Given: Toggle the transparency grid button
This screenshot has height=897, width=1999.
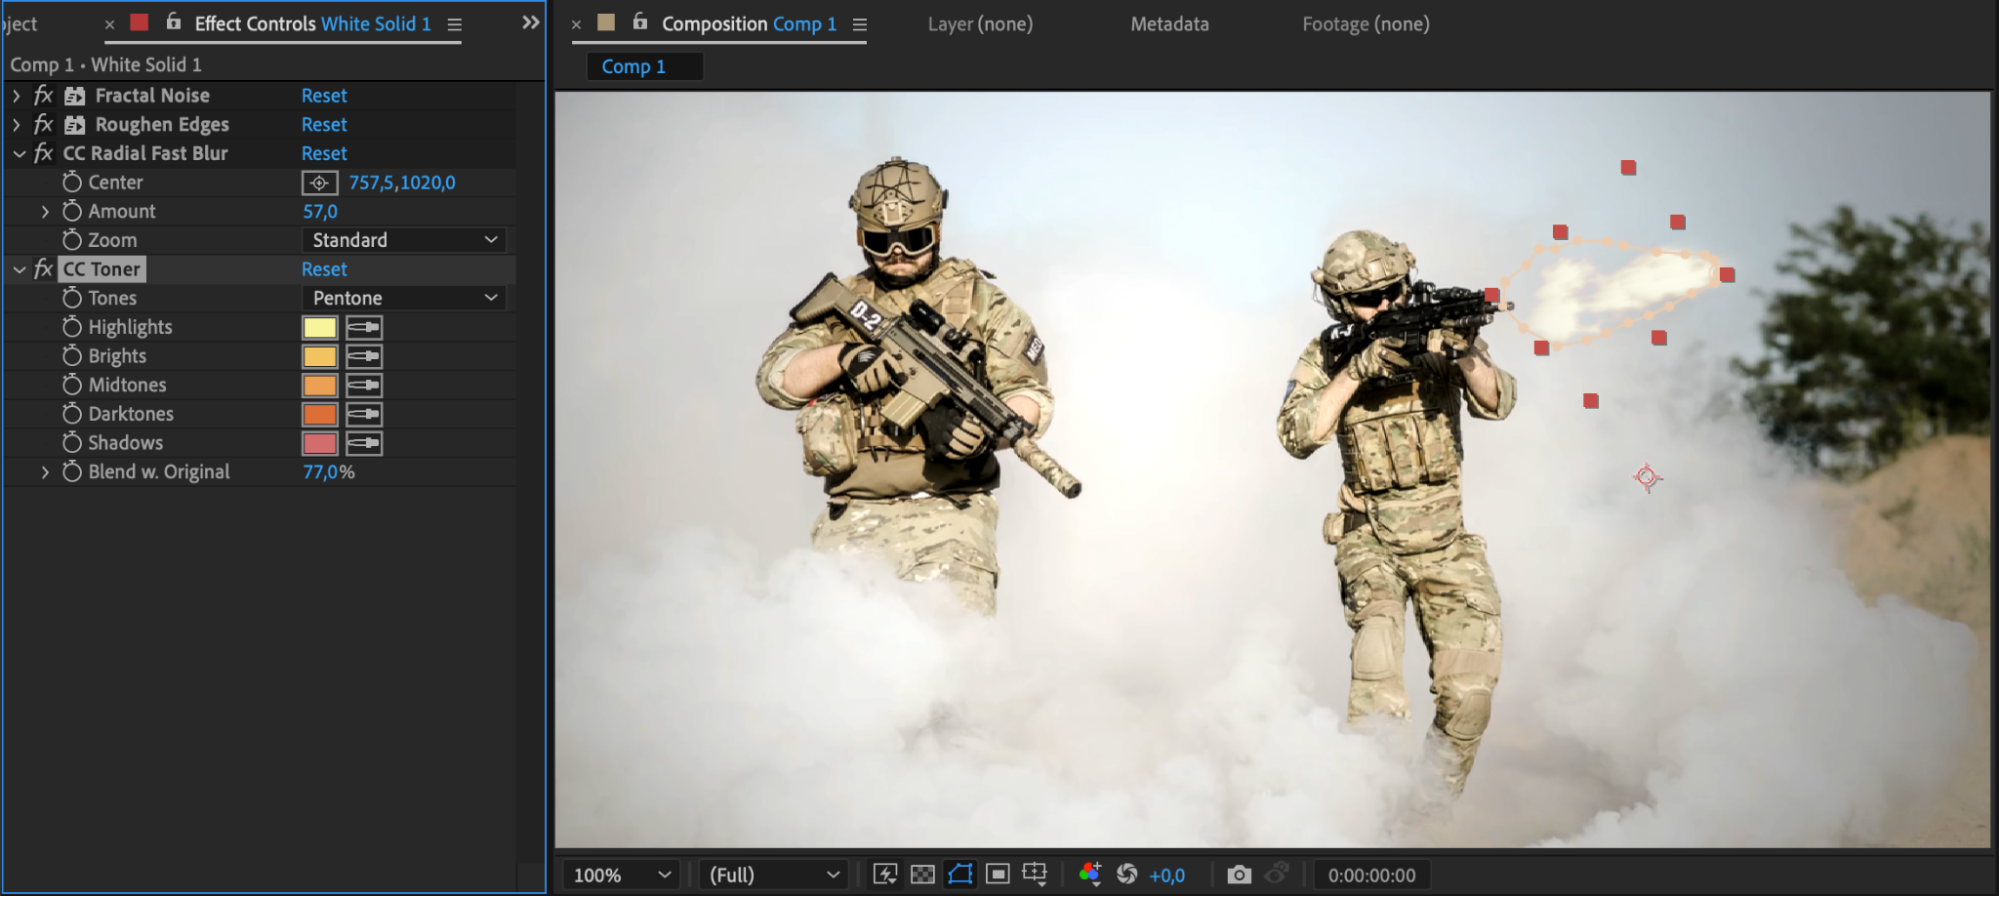Looking at the screenshot, I should 923,875.
